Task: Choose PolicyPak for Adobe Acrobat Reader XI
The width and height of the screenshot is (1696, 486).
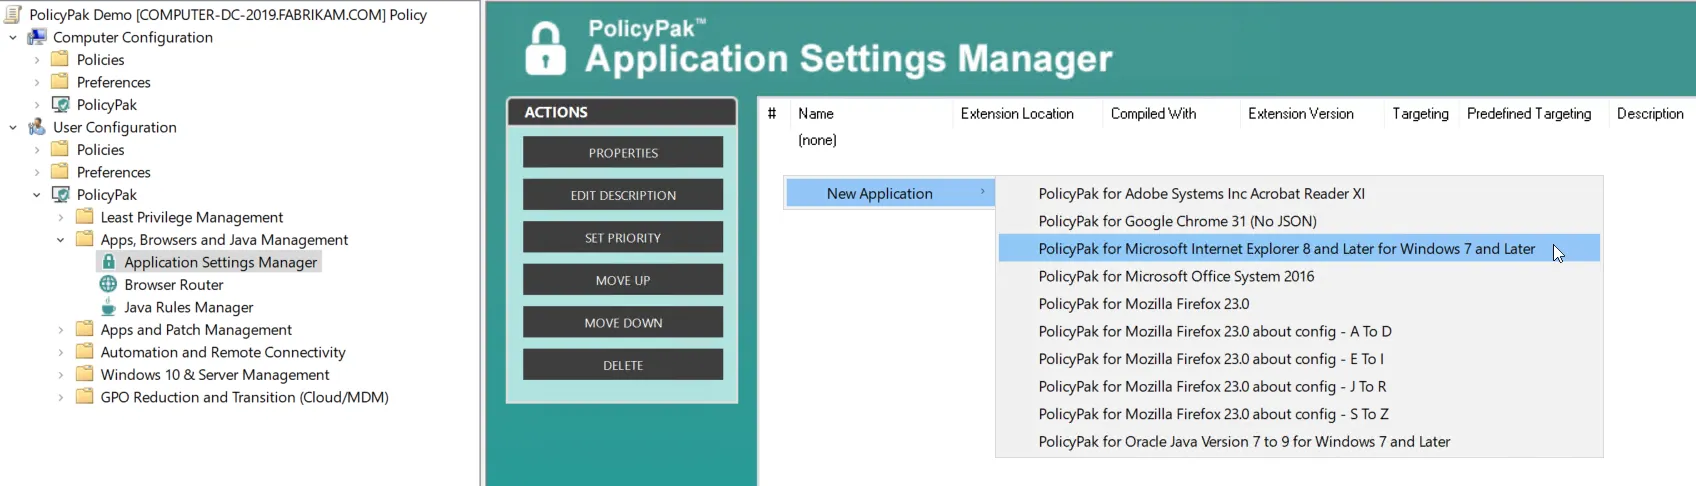Action: click(1299, 193)
